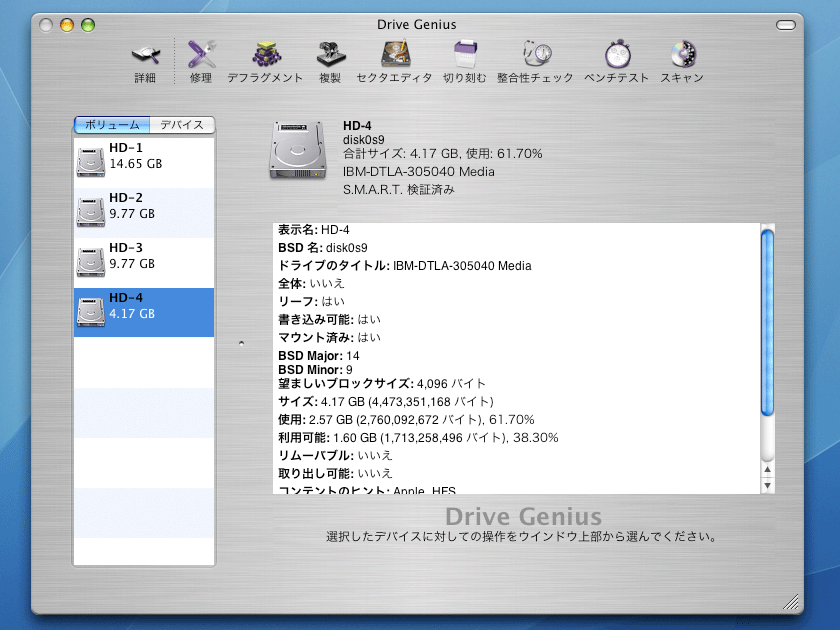Click the '表示名: HD-4' line
The width and height of the screenshot is (840, 630).
point(313,230)
